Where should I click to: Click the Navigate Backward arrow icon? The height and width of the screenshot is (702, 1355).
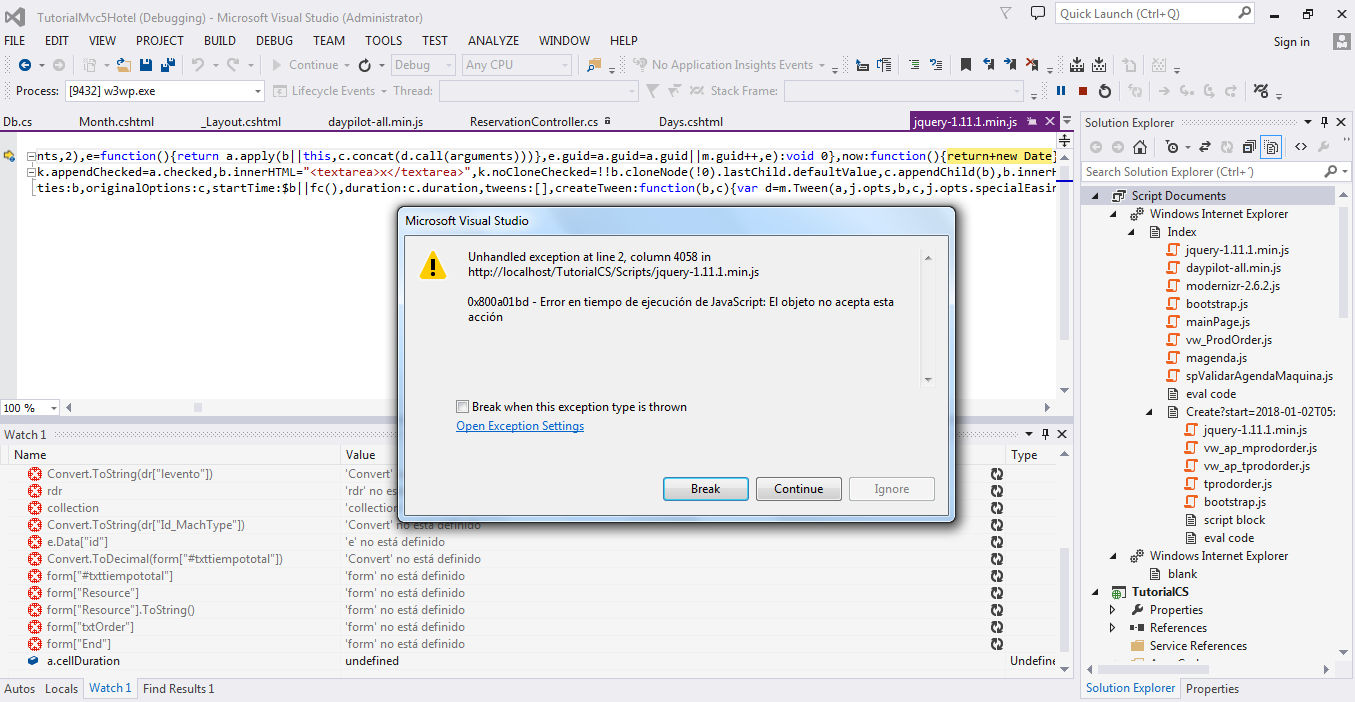(x=24, y=65)
